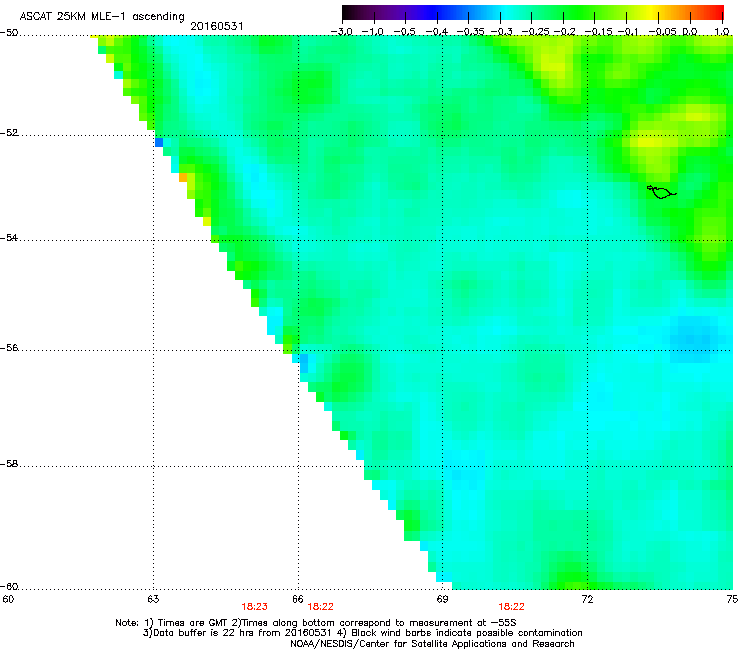Click the -58 latitude axis label

(x=9, y=464)
